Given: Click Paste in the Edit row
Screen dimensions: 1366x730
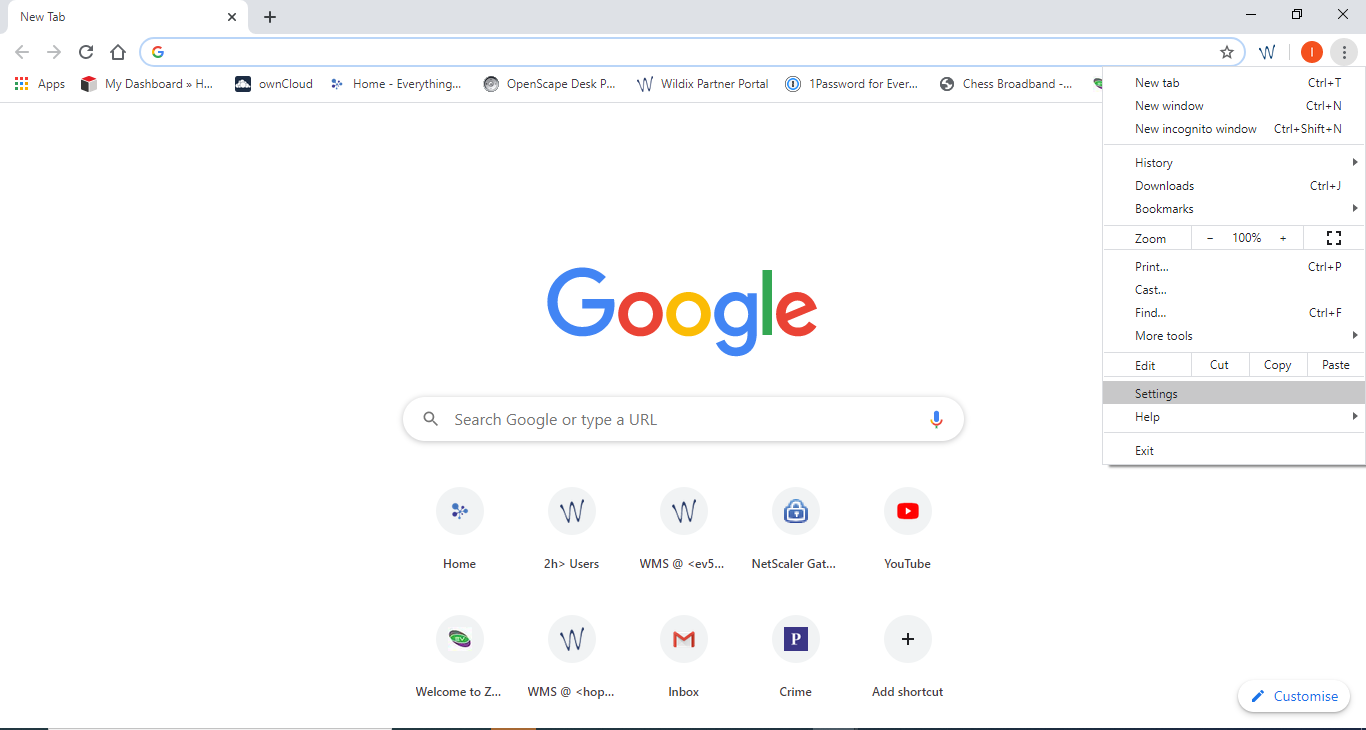Looking at the screenshot, I should 1336,365.
